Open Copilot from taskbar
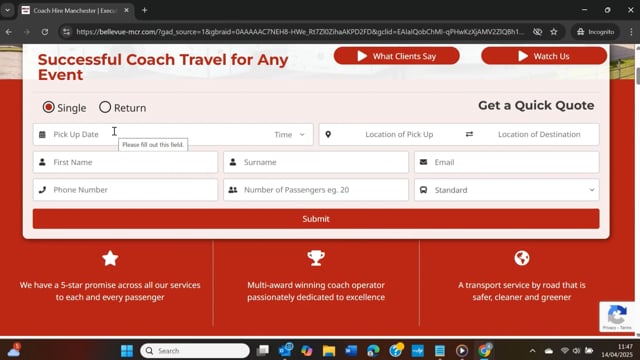The height and width of the screenshot is (360, 640). click(307, 351)
